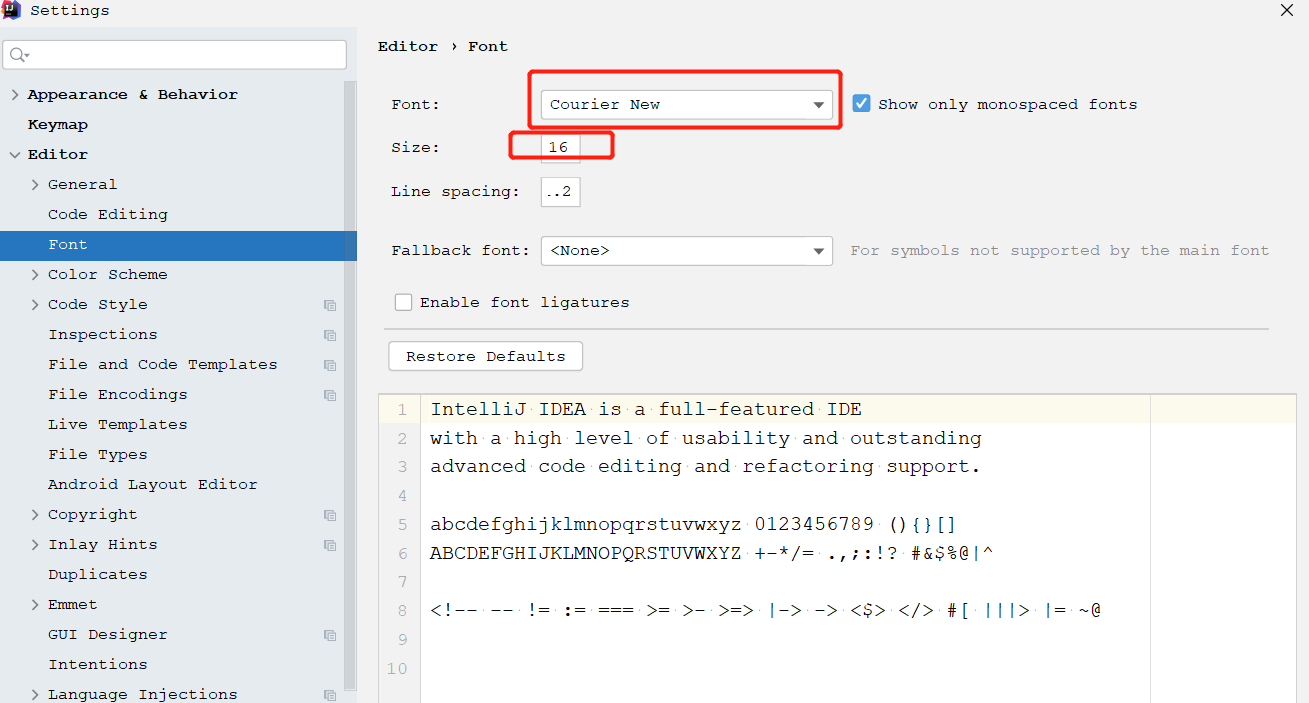The width and height of the screenshot is (1309, 703).
Task: Collapse the Editor section
Action: [x=14, y=155]
